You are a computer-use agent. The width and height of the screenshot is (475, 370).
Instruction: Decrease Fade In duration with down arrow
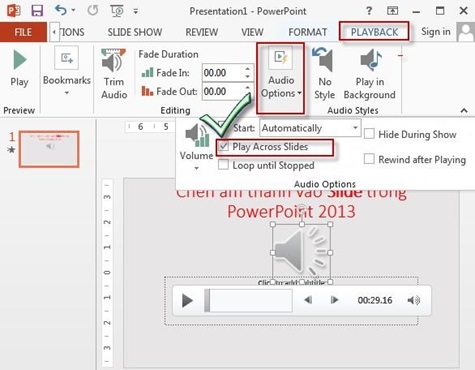pyautogui.click(x=247, y=77)
